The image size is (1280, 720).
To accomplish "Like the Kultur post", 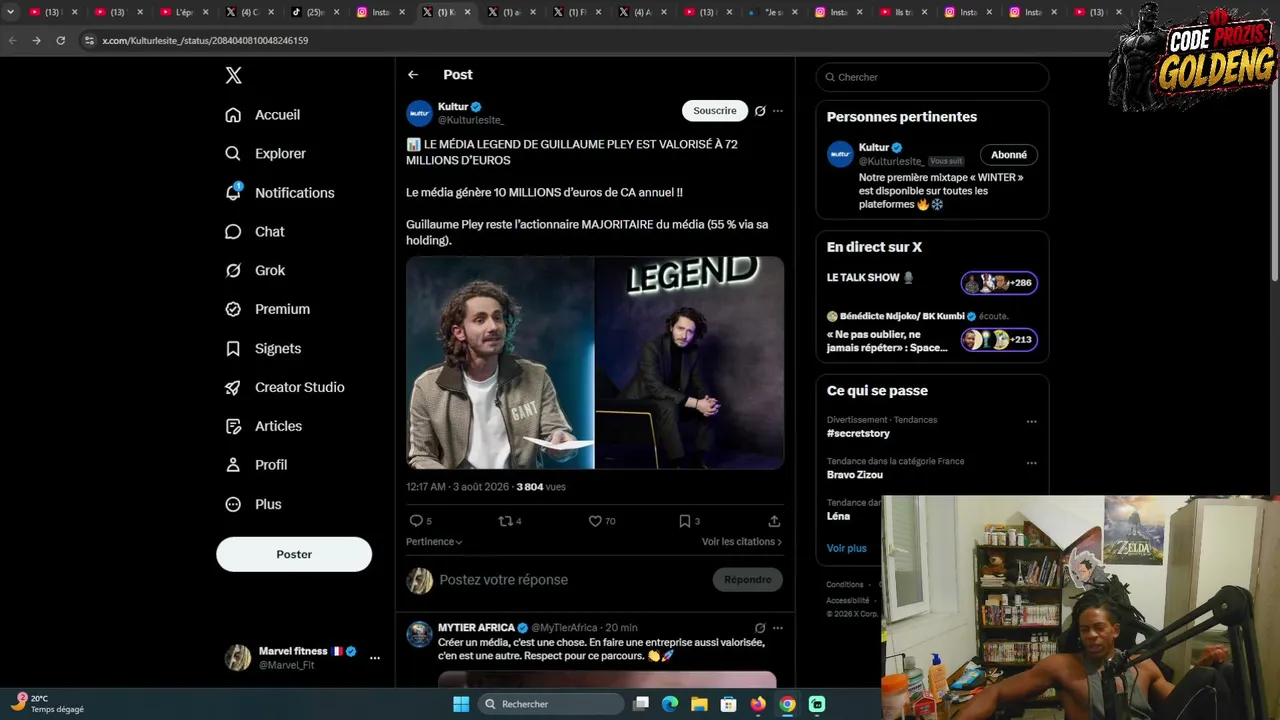I will pyautogui.click(x=595, y=521).
